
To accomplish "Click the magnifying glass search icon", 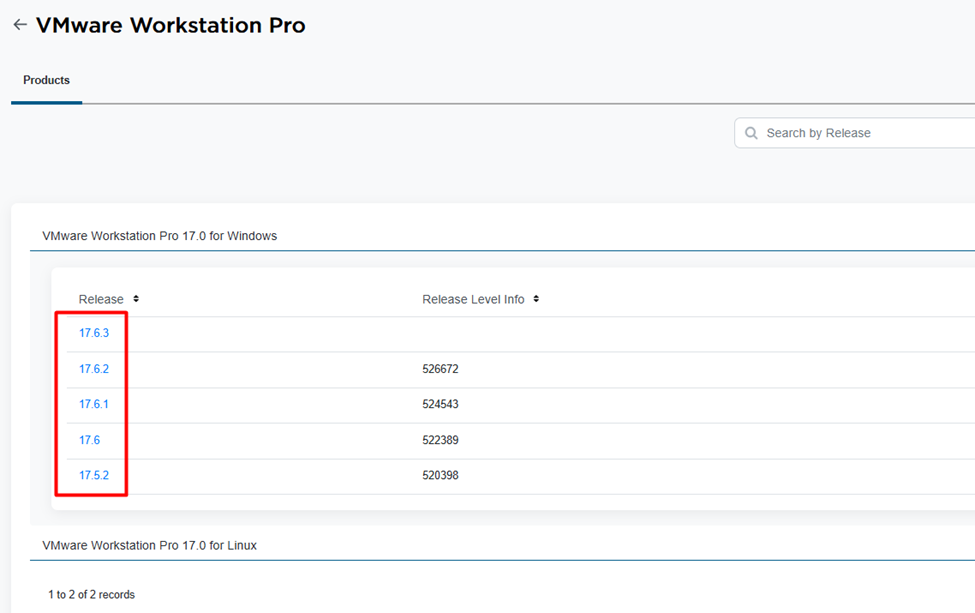I will (751, 133).
